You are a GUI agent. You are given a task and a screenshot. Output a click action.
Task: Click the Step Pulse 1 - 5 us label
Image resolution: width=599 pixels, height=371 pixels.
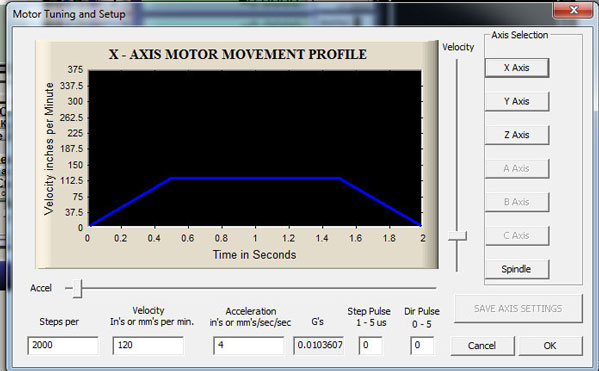tap(369, 317)
